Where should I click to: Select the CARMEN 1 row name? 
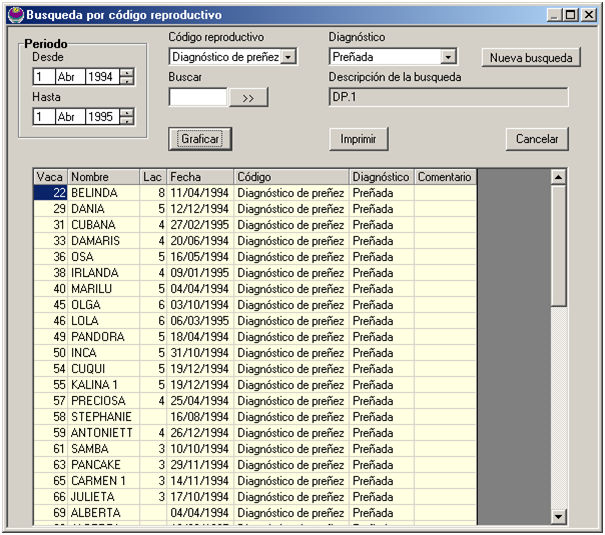[103, 481]
